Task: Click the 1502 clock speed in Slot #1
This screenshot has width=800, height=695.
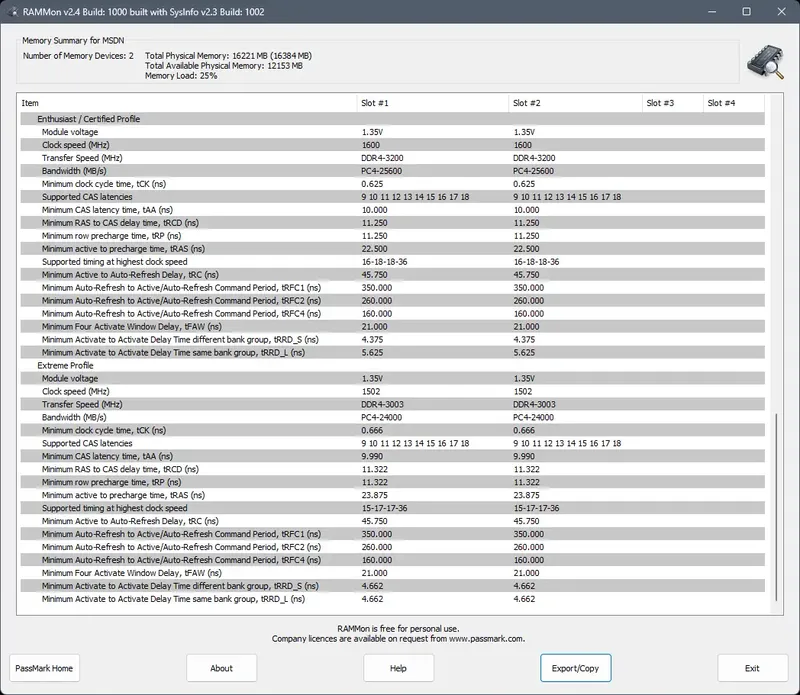Action: point(371,391)
